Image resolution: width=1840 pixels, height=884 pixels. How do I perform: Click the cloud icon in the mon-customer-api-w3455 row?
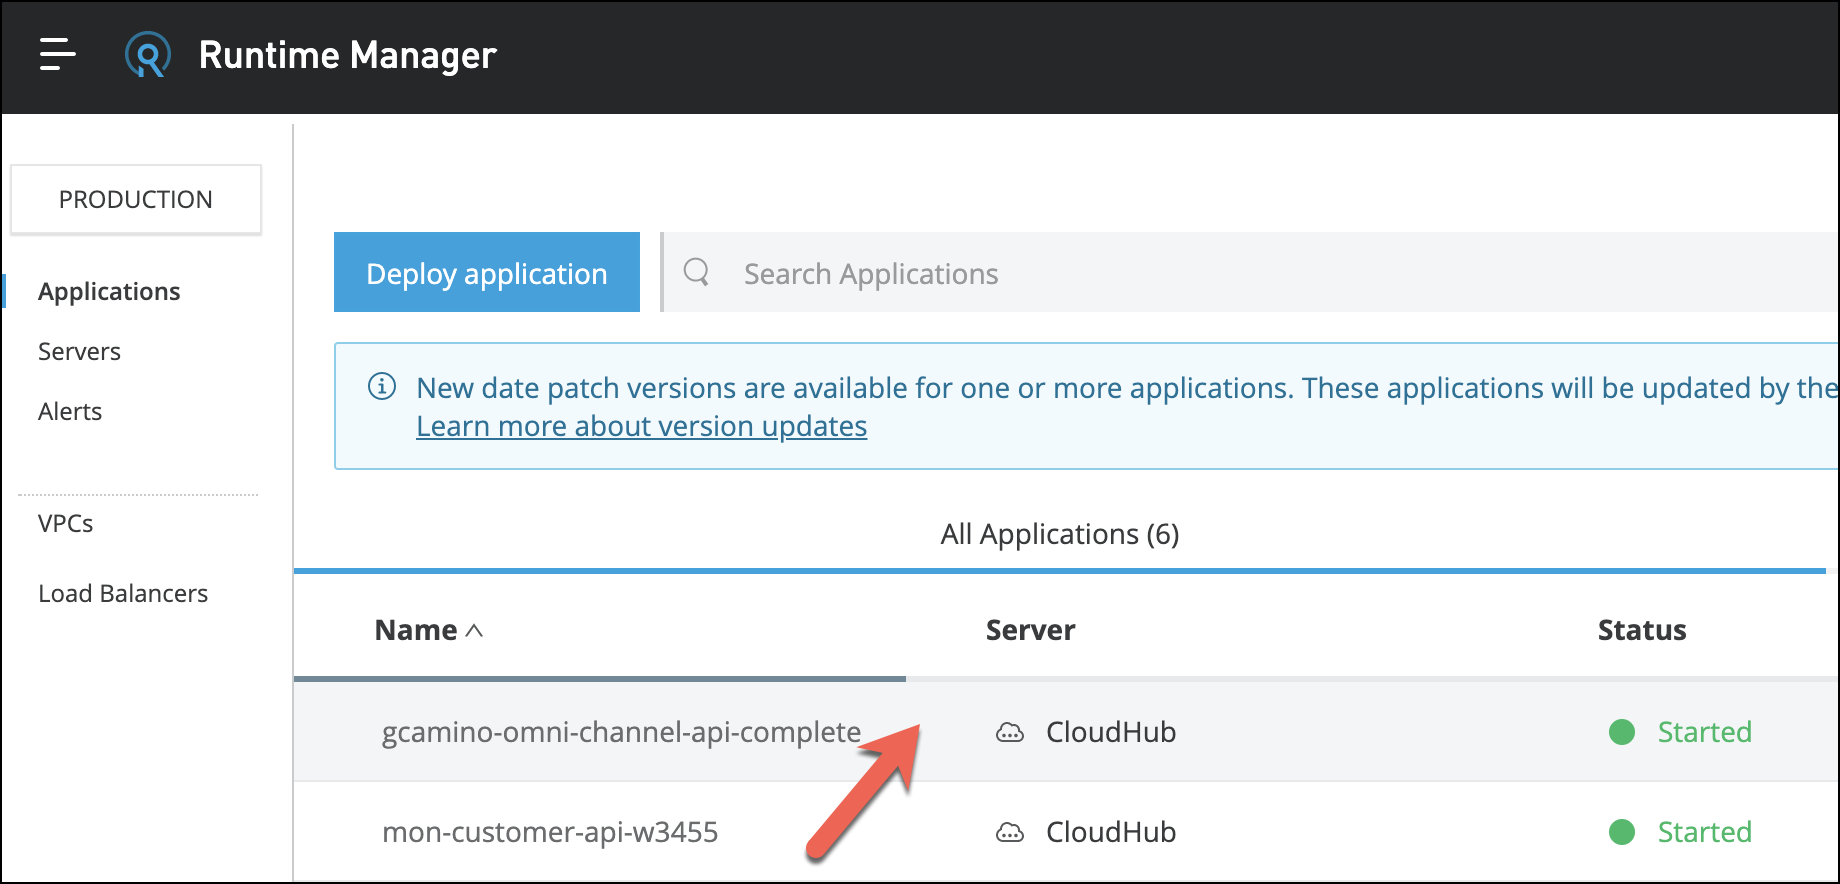click(1010, 832)
